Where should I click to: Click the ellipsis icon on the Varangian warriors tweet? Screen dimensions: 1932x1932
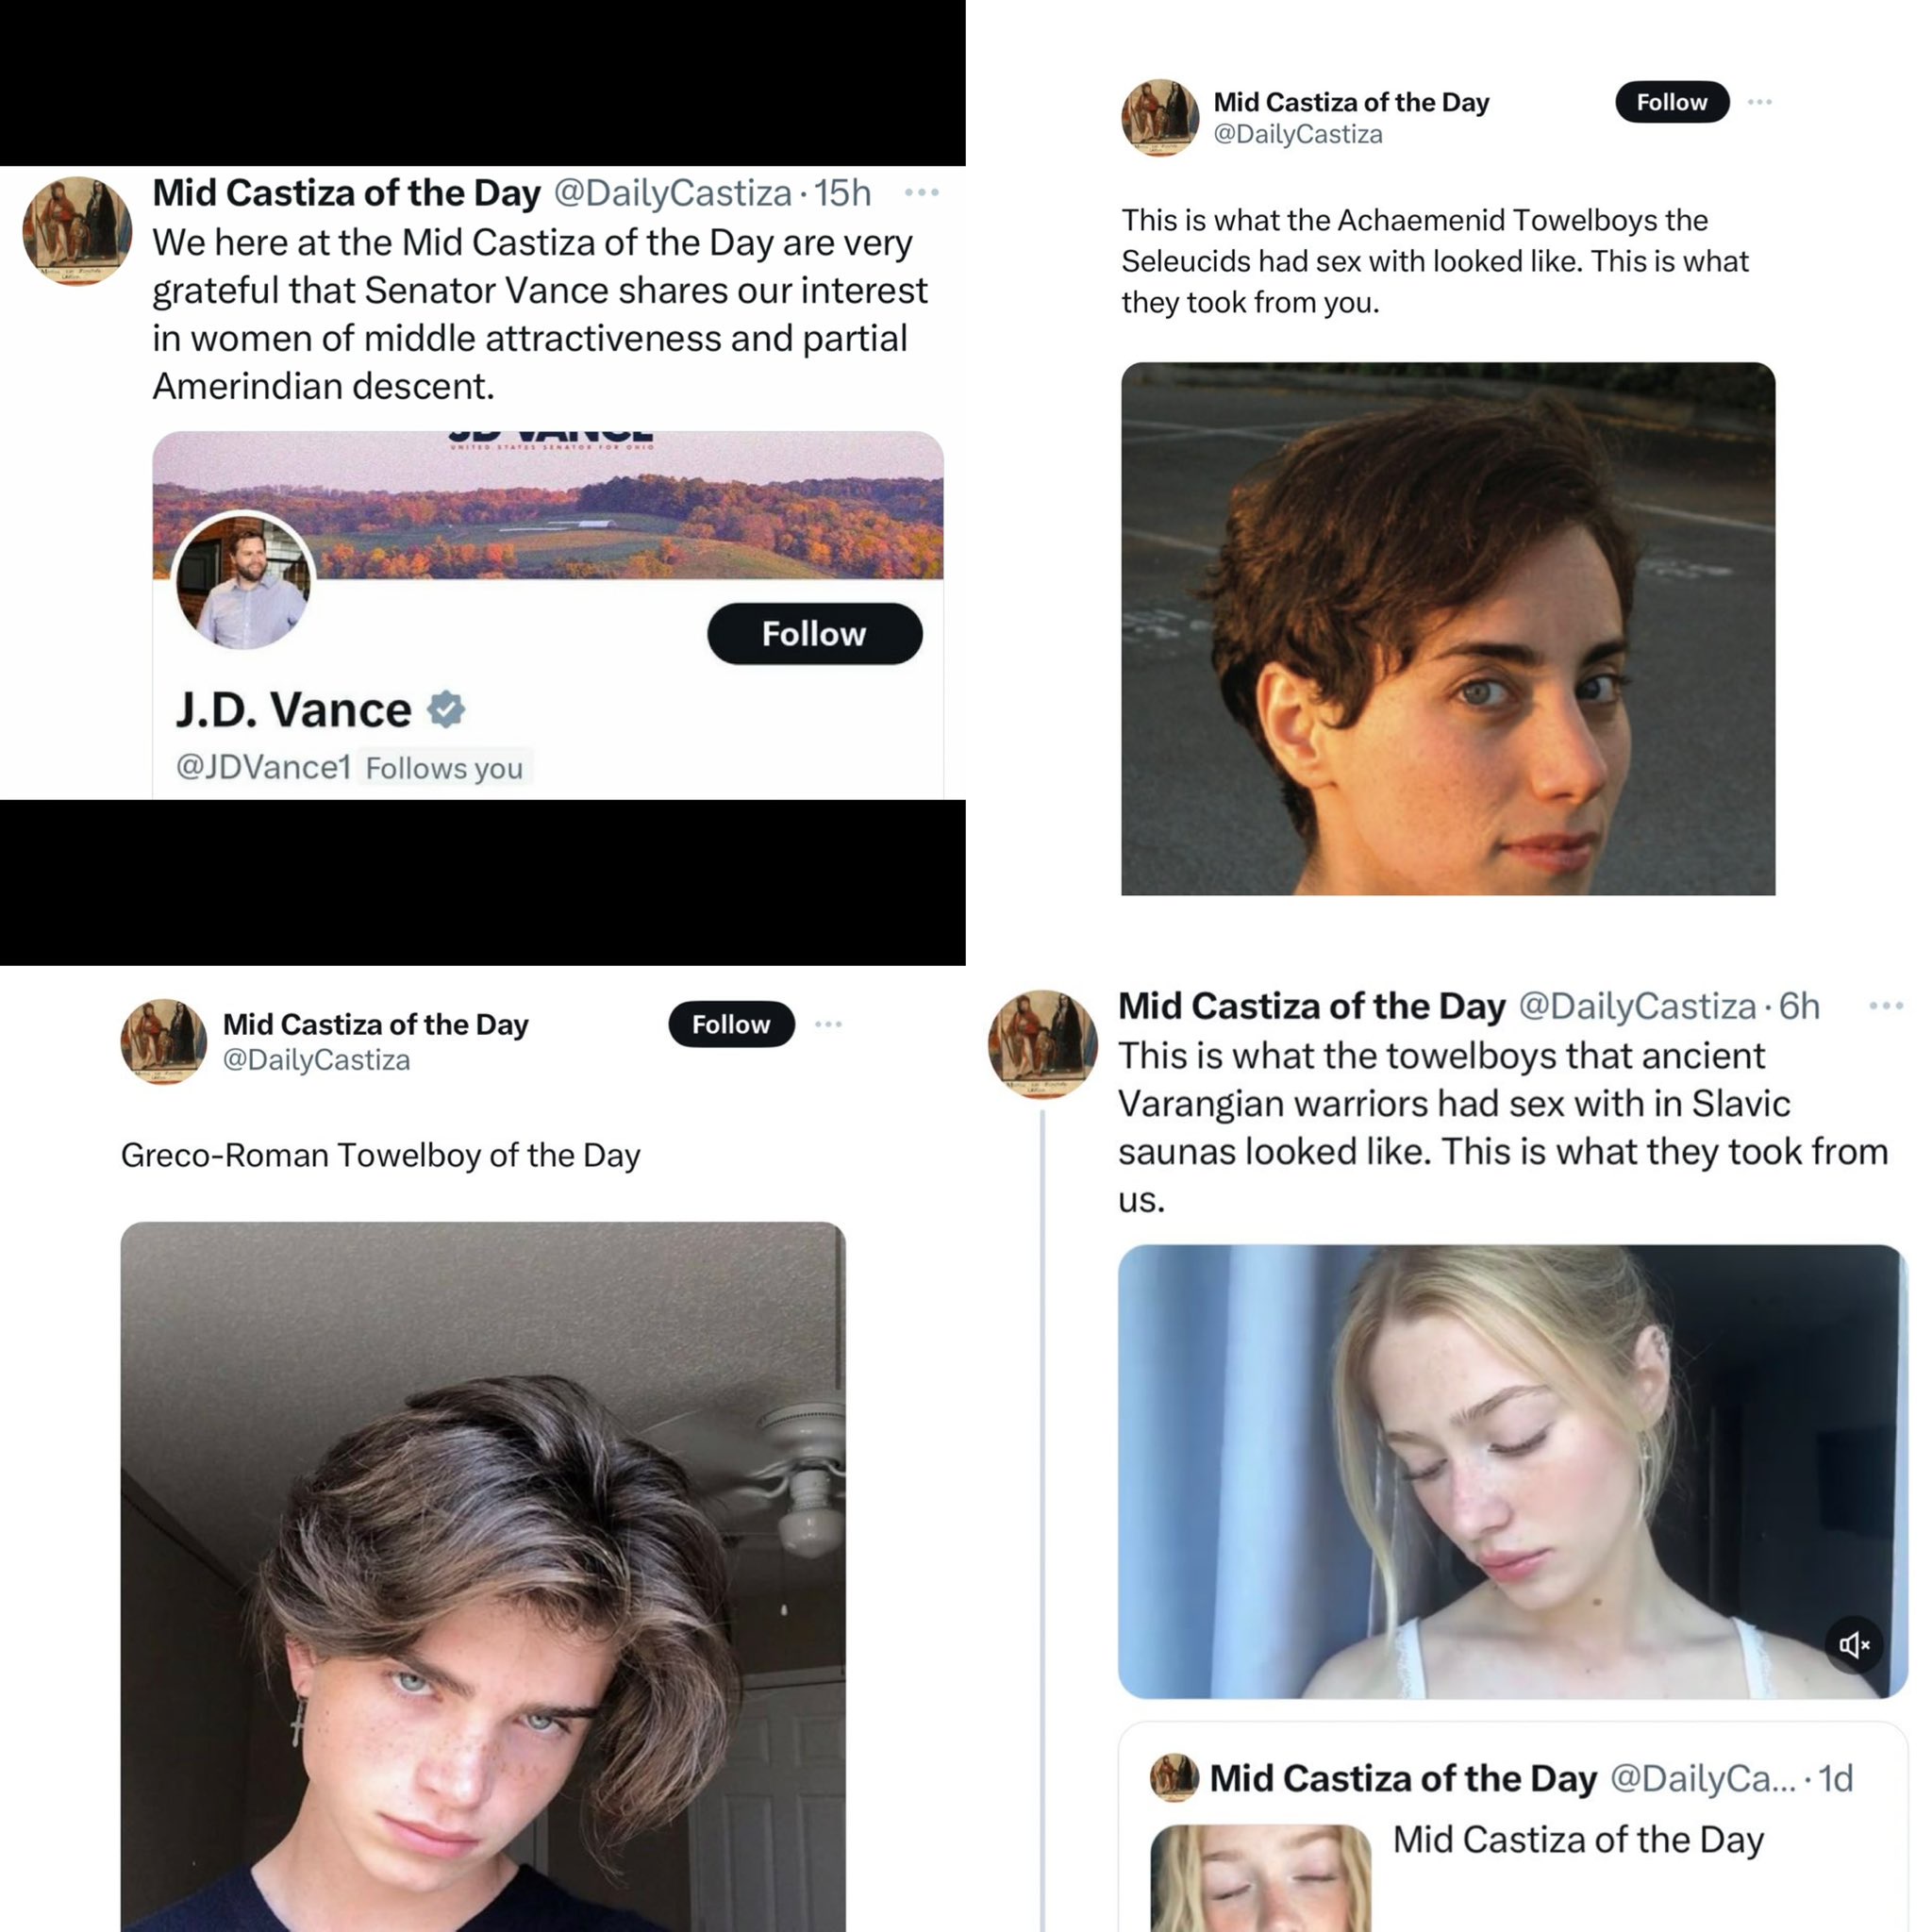[x=1885, y=1005]
